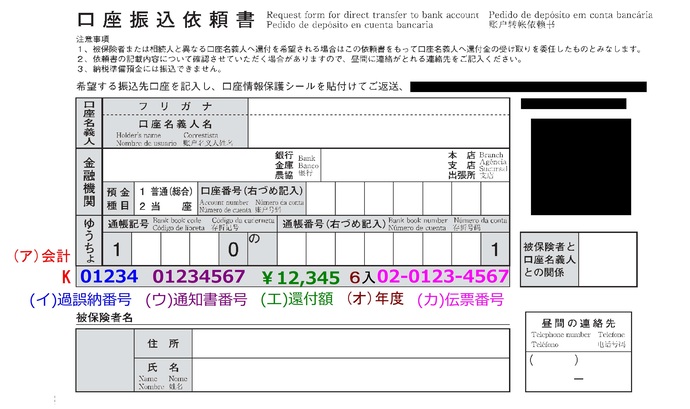Click the 住所 address entry field
Image resolution: width=690 pixels, height=409 pixels.
(x=351, y=343)
